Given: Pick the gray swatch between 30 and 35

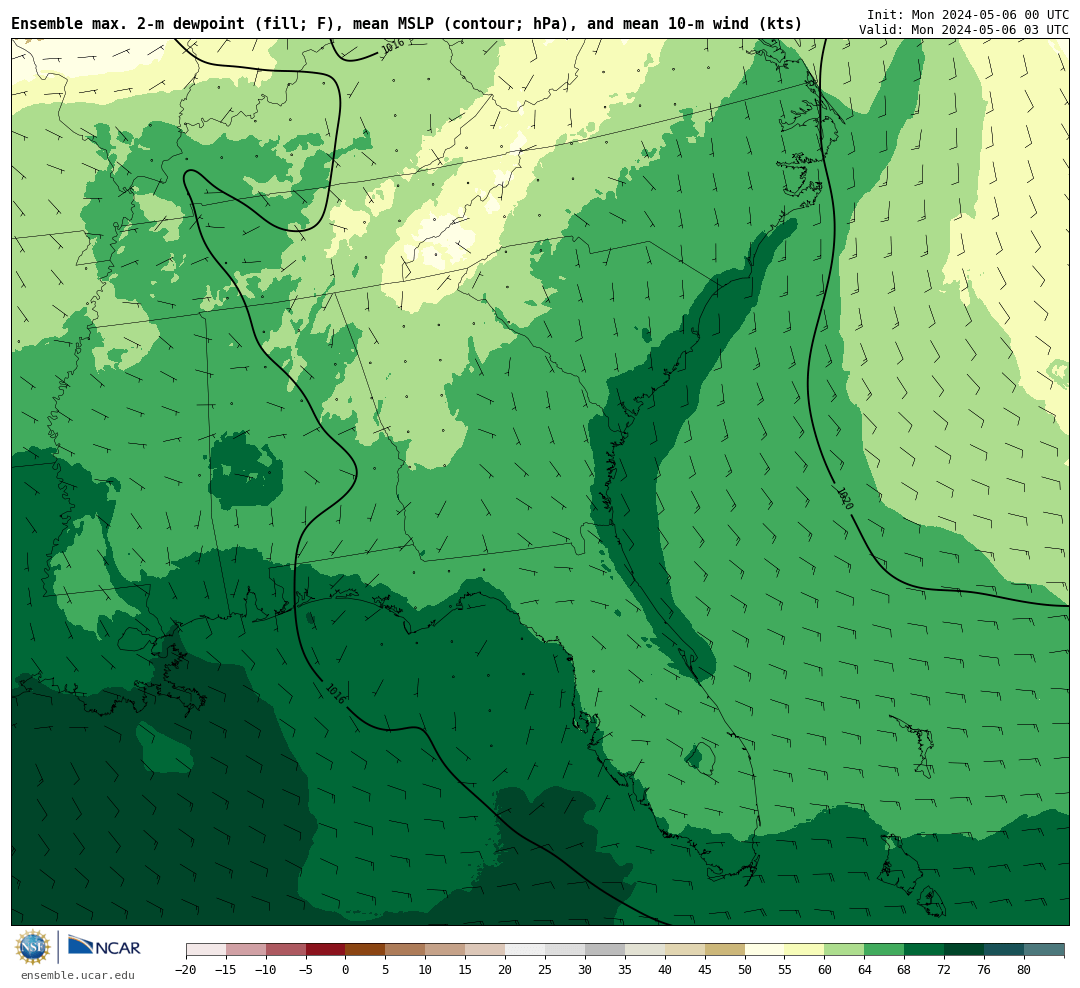Looking at the screenshot, I should click(605, 950).
